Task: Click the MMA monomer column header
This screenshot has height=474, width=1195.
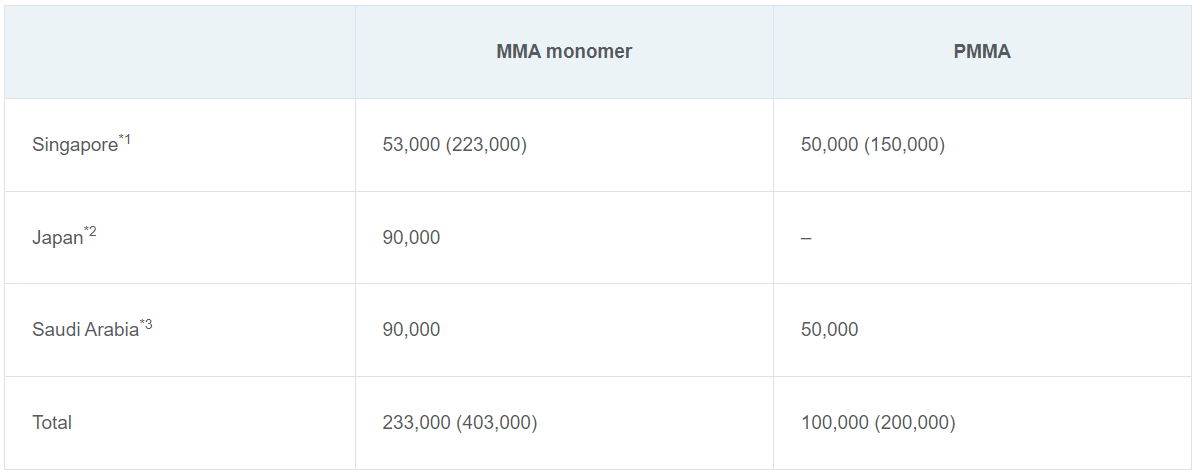Action: click(x=564, y=52)
